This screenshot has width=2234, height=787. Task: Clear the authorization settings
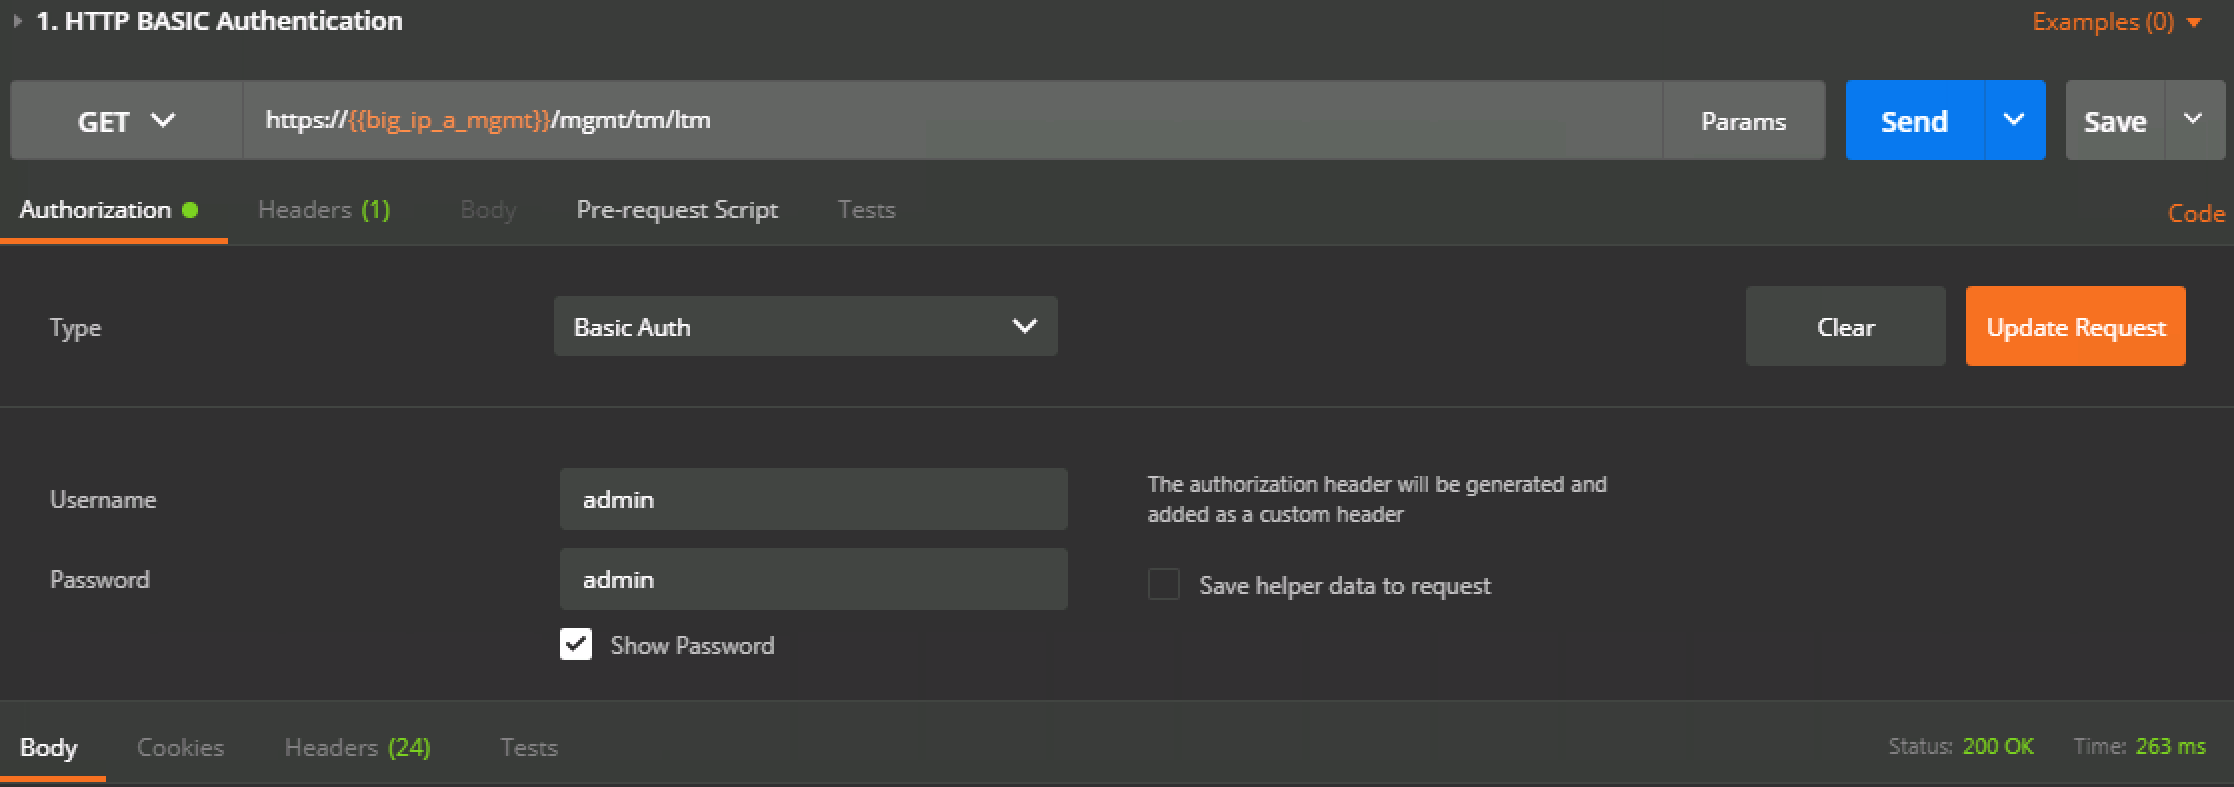coord(1845,326)
